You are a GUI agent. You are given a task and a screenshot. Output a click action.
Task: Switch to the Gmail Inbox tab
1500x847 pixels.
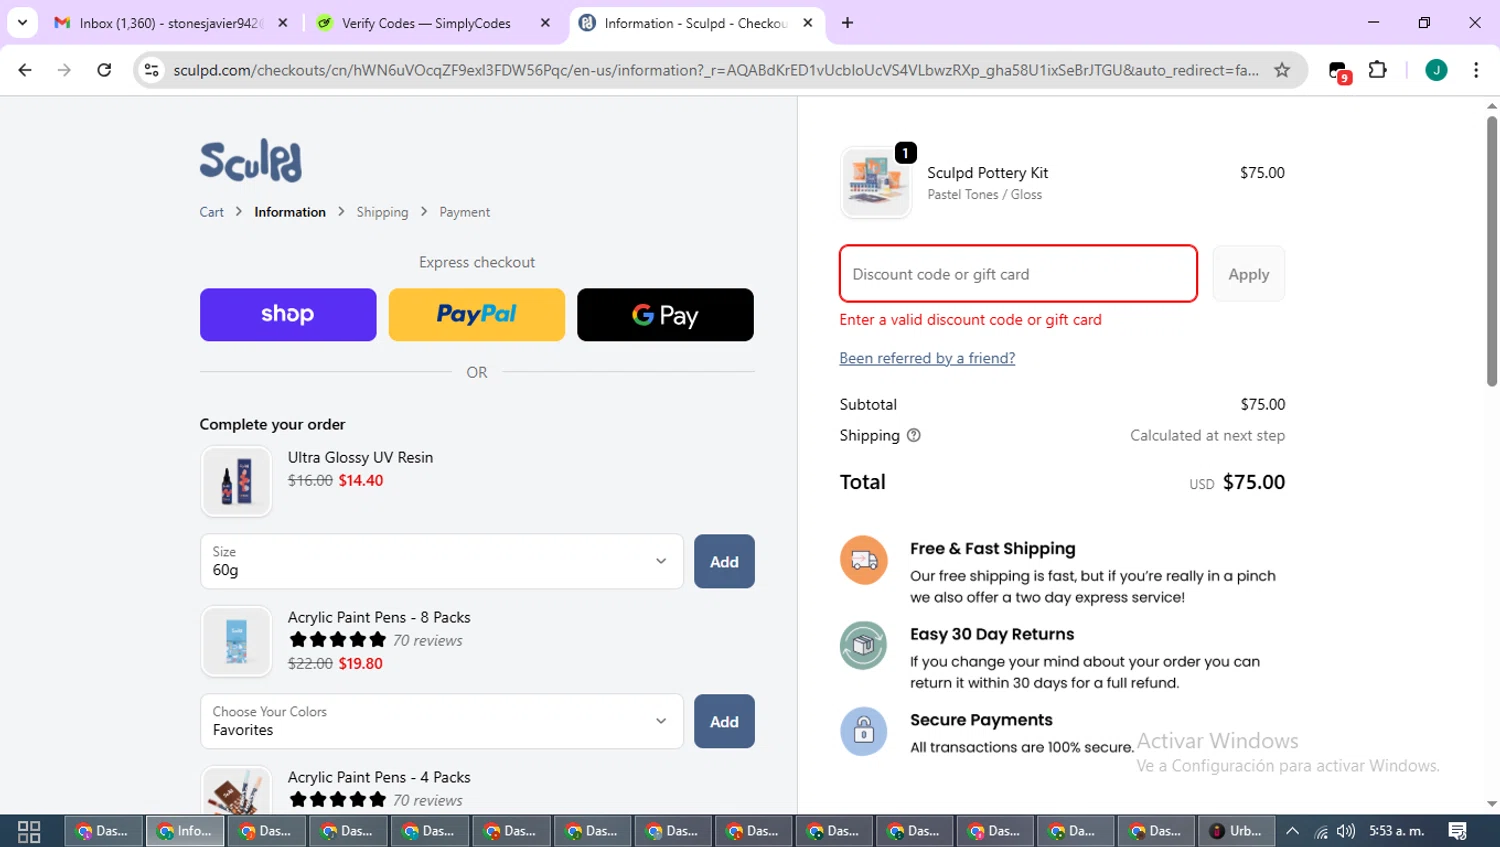(x=170, y=23)
